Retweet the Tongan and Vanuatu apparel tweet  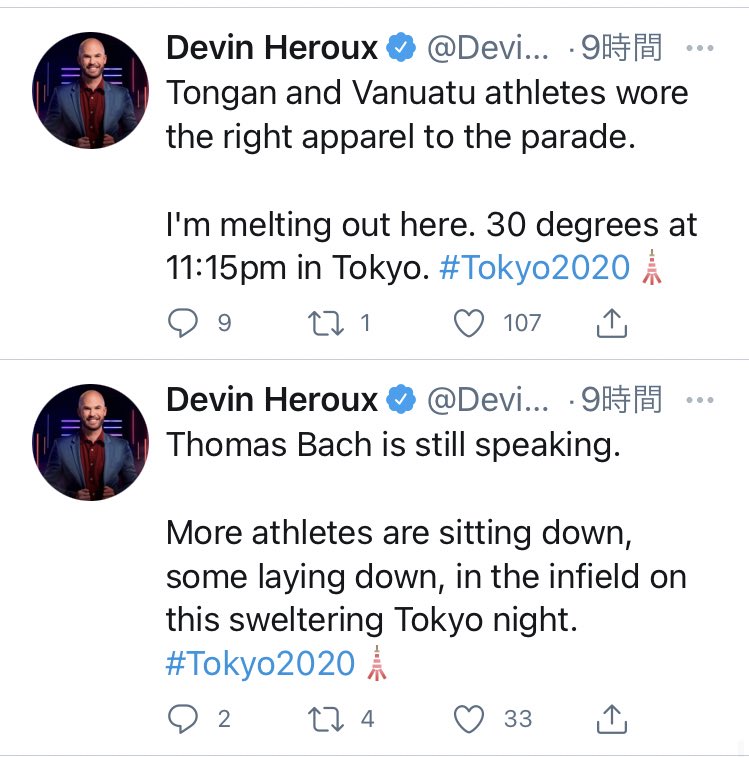(x=326, y=323)
